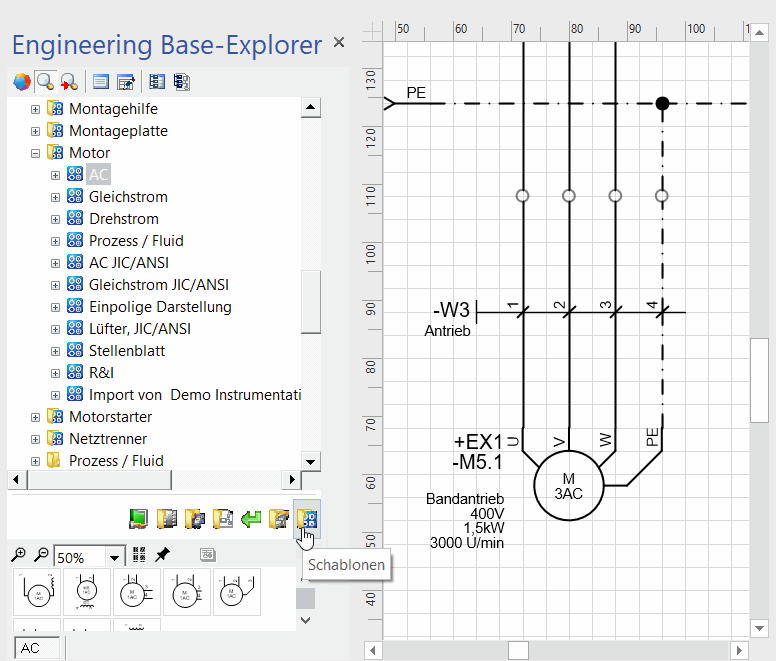Toggle the pin icon in stencil toolbar
Screen dimensions: 776x661
pyautogui.click(x=162, y=555)
